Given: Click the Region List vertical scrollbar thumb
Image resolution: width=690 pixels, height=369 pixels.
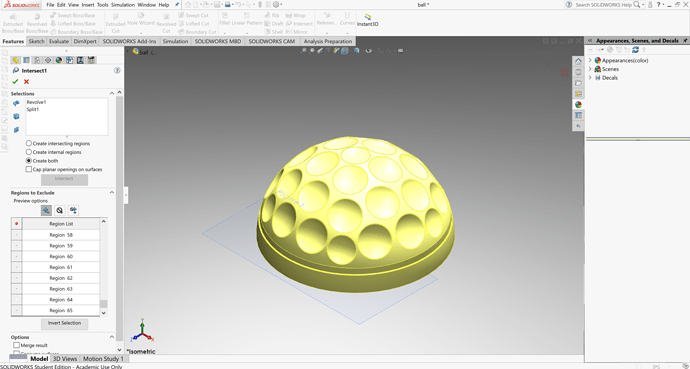Looking at the screenshot, I should (103, 304).
